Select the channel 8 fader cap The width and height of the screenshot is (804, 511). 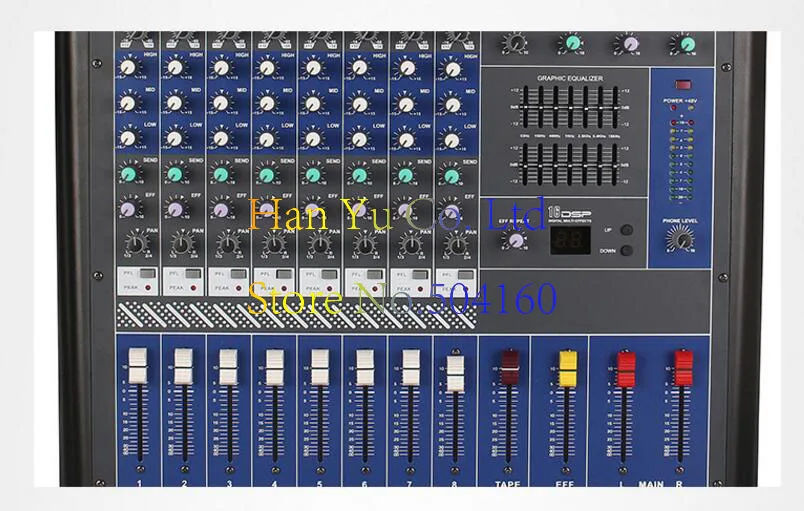click(455, 374)
